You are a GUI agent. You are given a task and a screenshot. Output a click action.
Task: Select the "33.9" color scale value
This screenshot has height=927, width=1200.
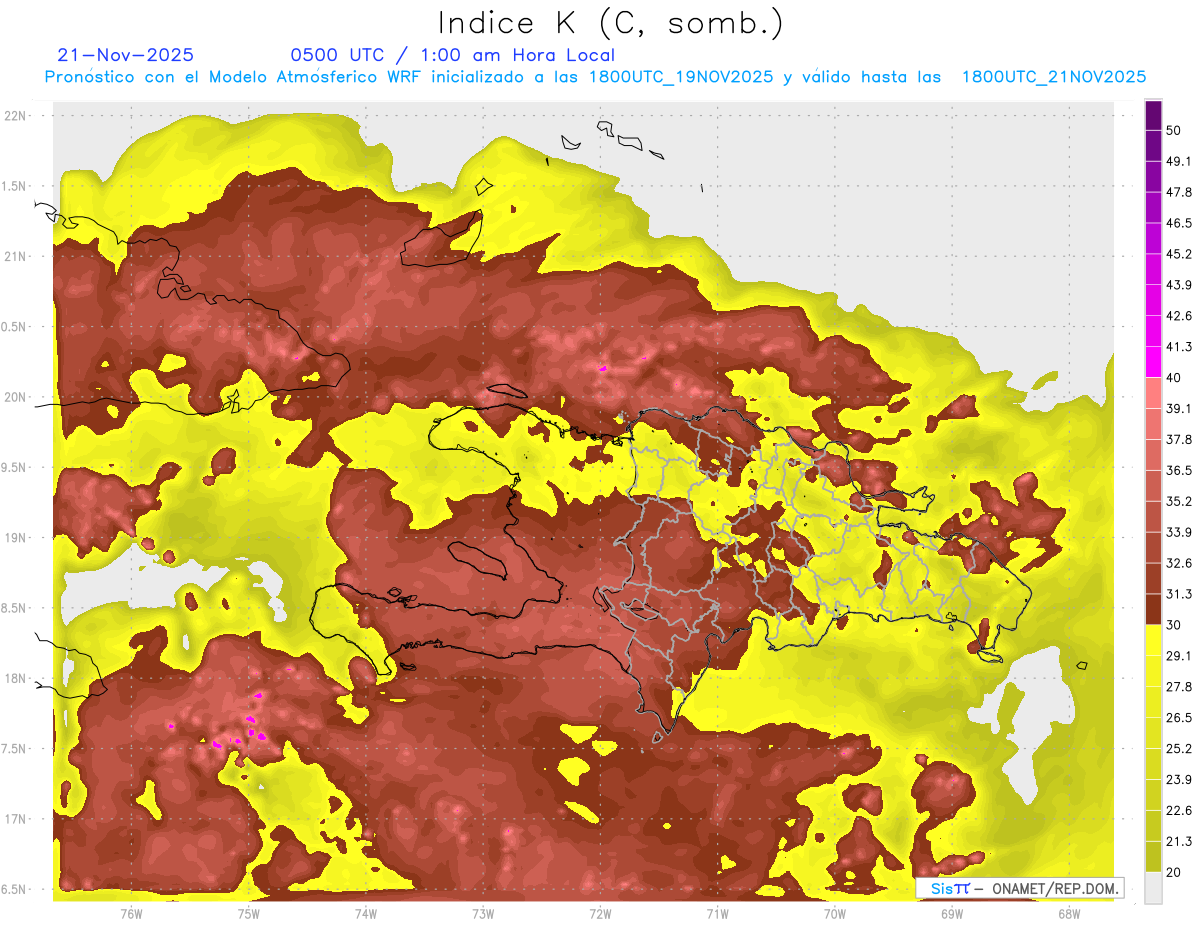point(1179,532)
